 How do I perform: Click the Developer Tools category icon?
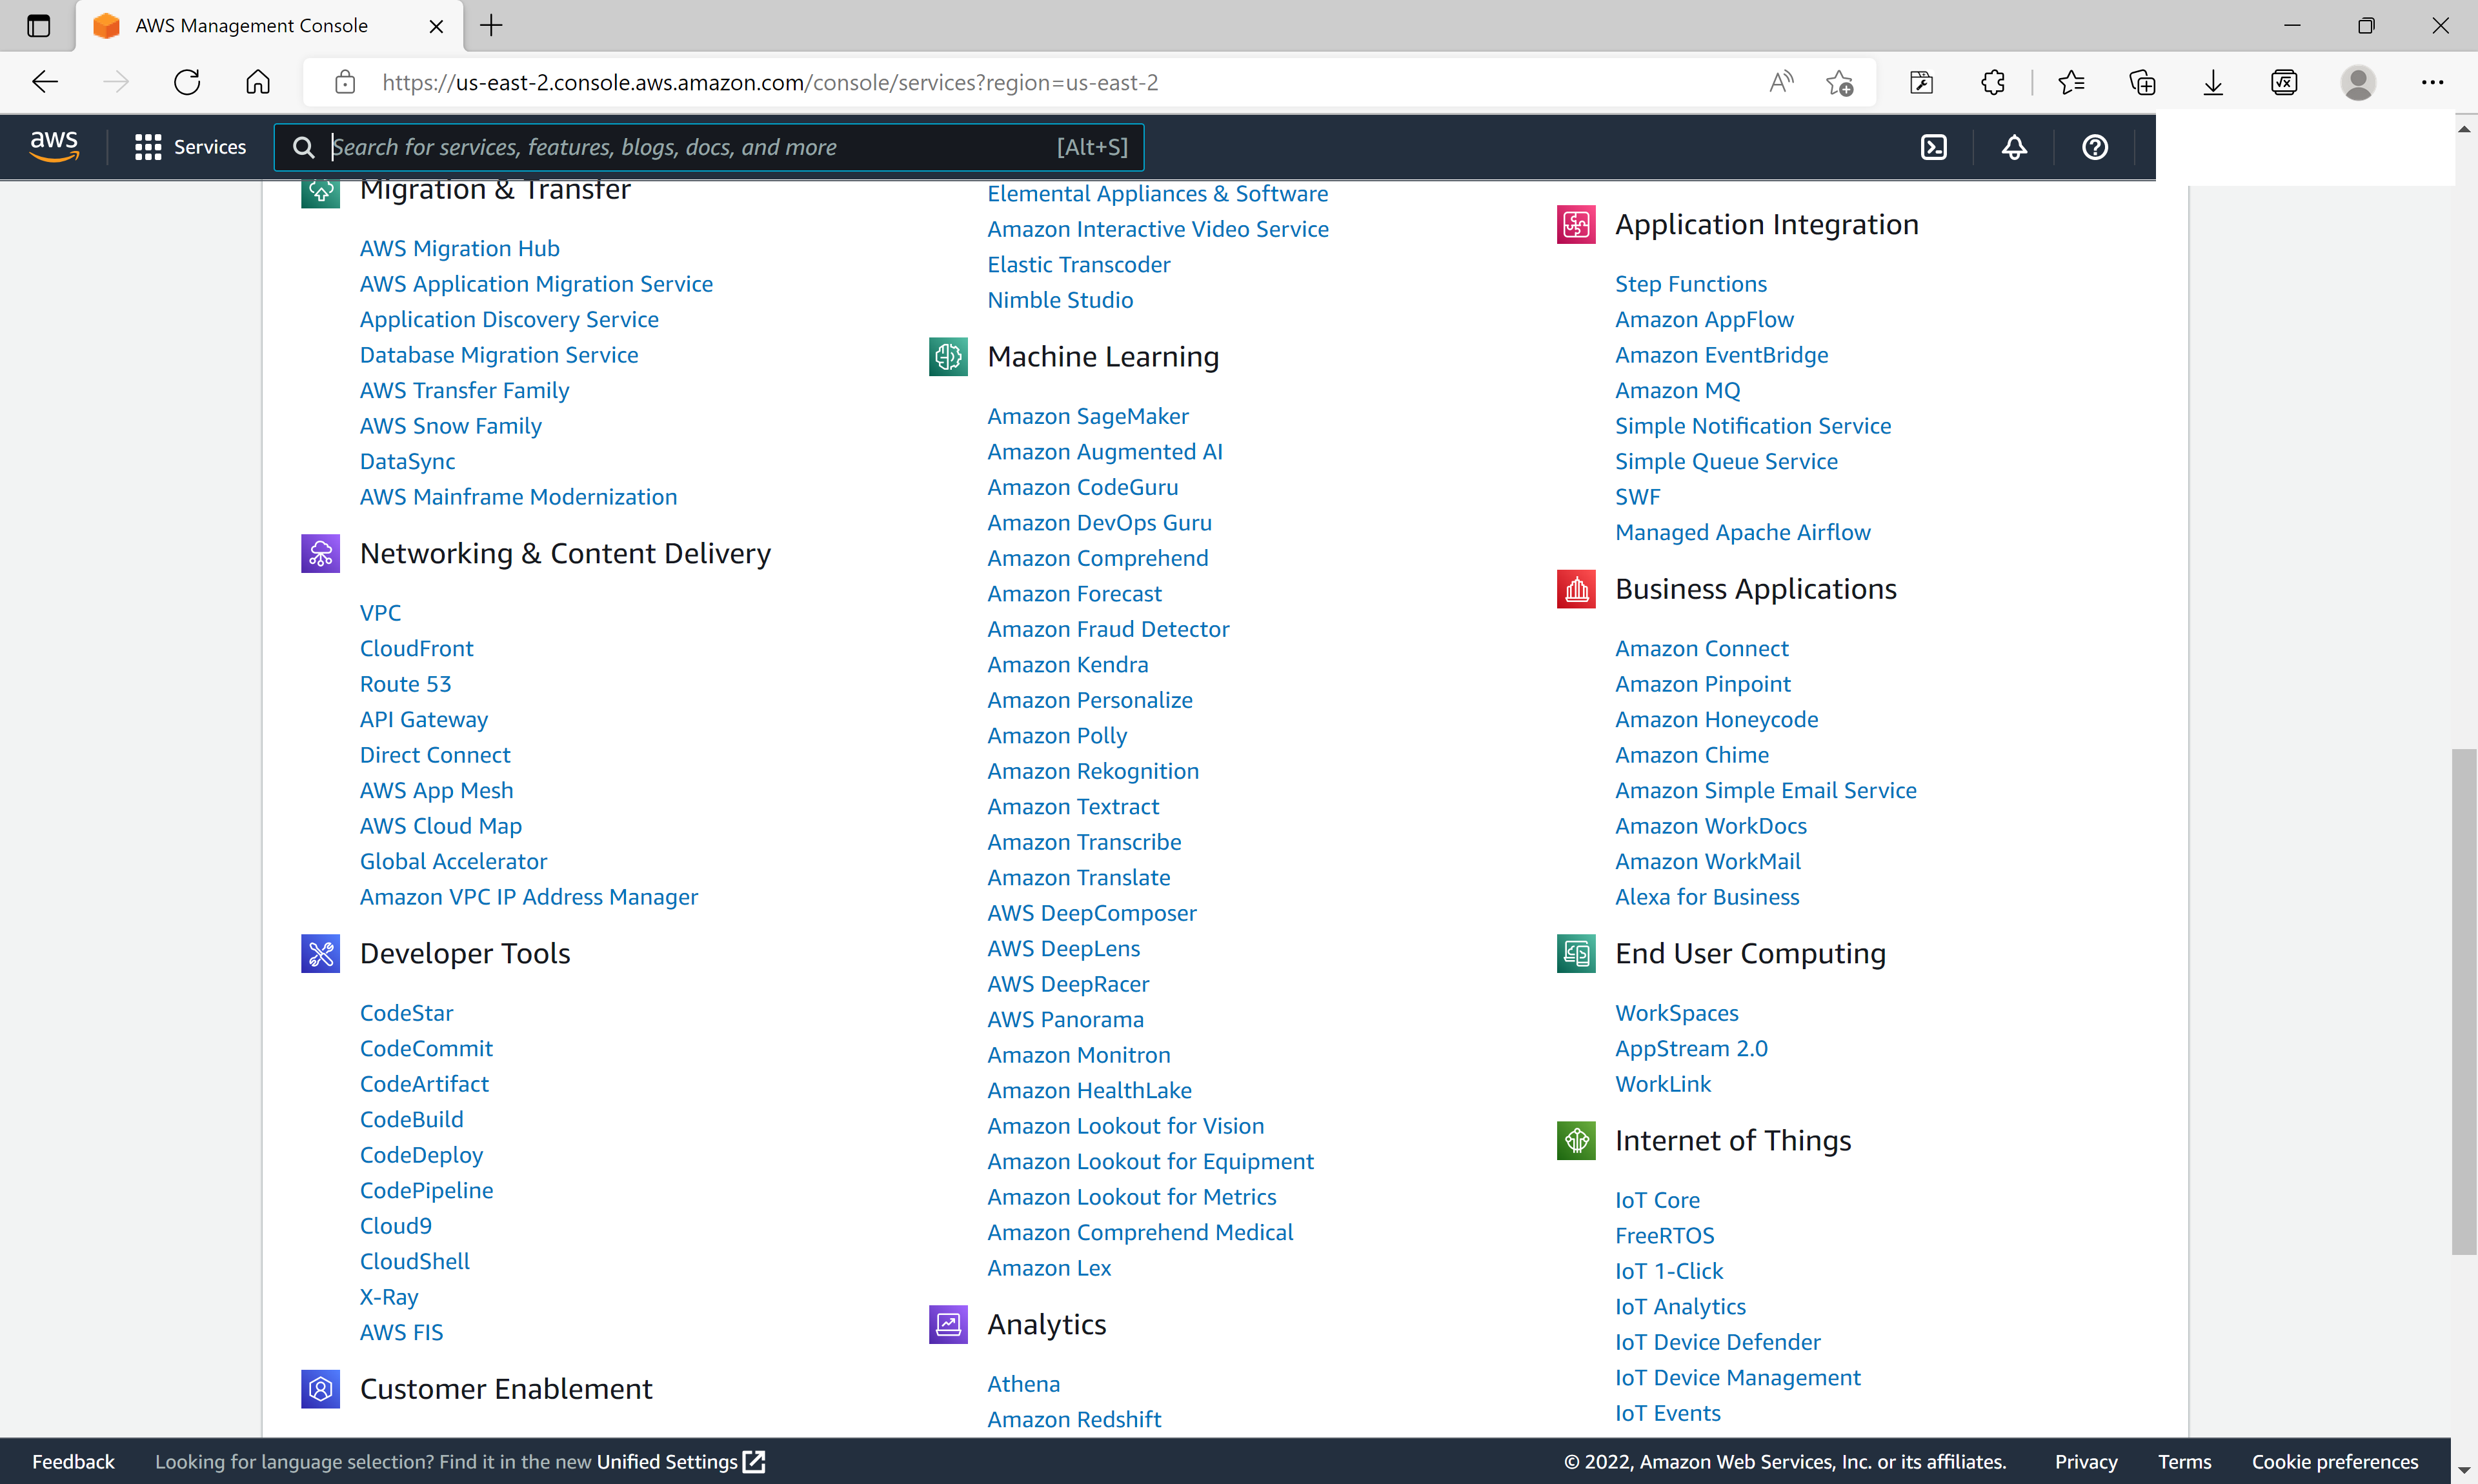[320, 953]
